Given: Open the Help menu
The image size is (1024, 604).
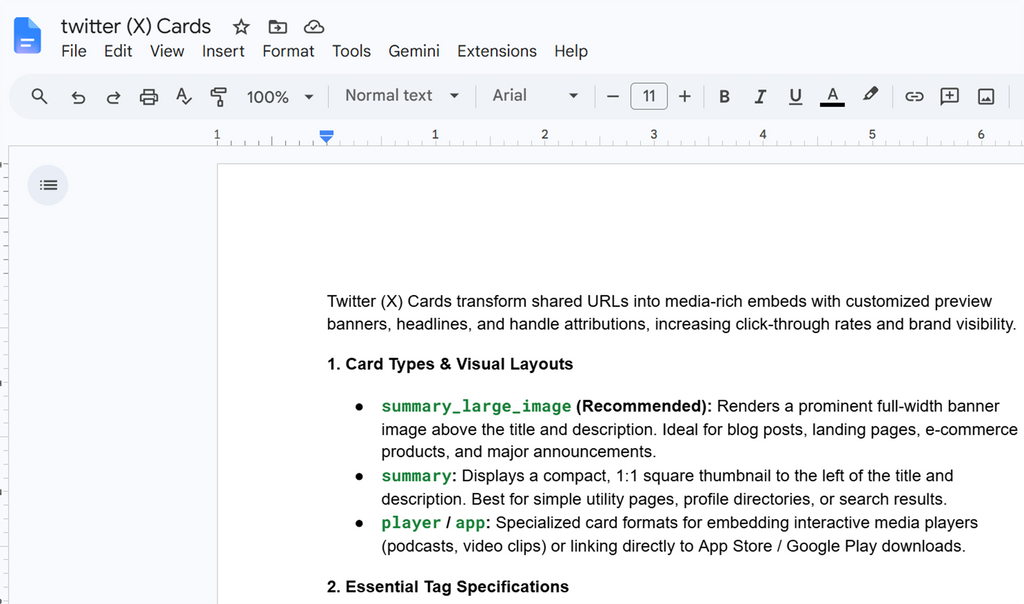Looking at the screenshot, I should coord(571,51).
